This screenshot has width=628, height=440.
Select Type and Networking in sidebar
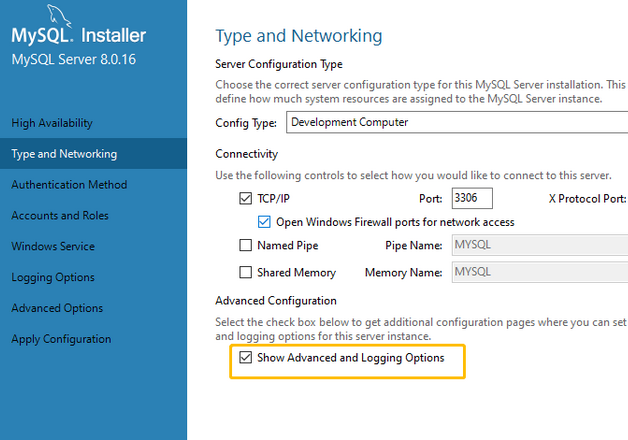[x=64, y=154]
